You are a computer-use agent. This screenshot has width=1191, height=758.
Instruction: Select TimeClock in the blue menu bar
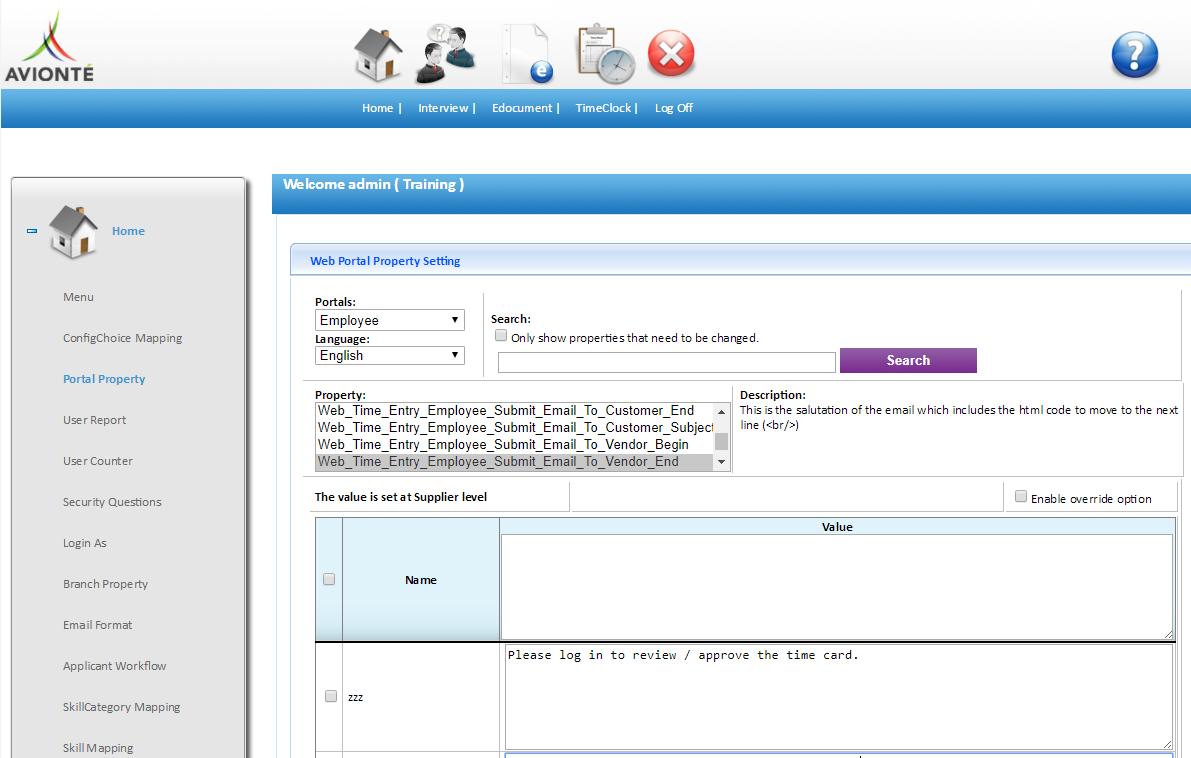click(x=603, y=108)
